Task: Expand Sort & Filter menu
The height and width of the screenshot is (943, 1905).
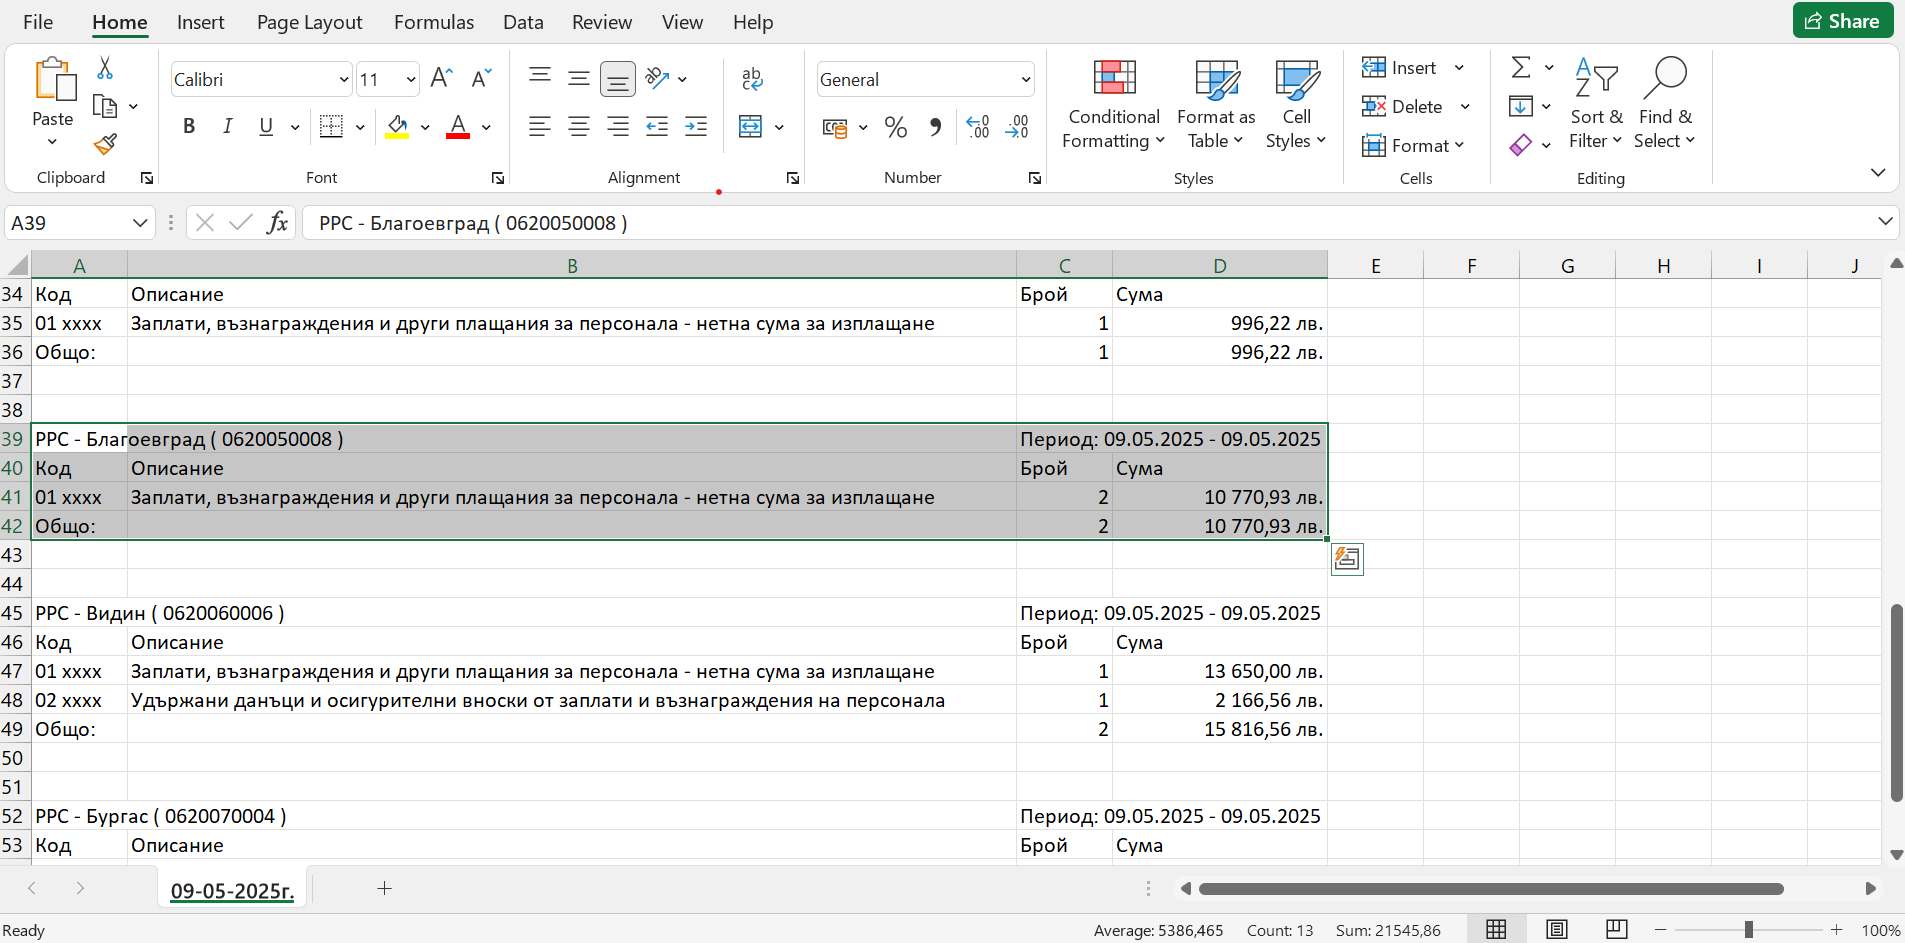Action: click(1596, 104)
